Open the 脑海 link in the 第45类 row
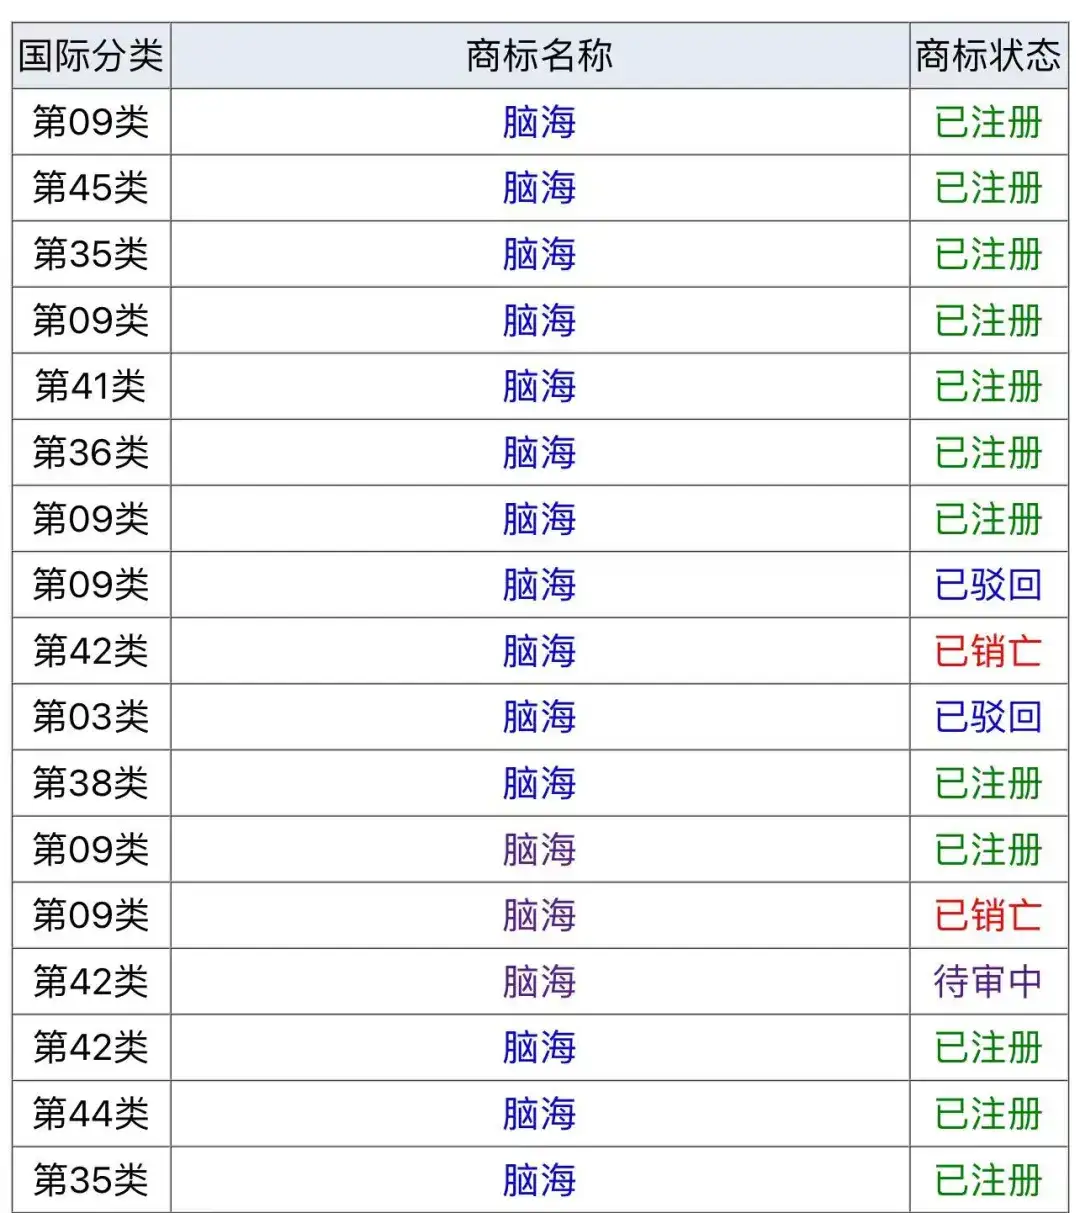This screenshot has width=1080, height=1213. 539,188
